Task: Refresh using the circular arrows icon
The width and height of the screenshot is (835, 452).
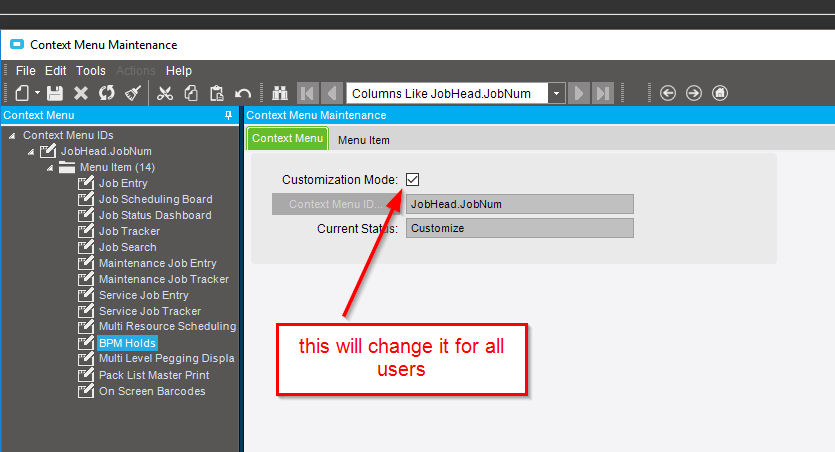Action: pos(107,93)
